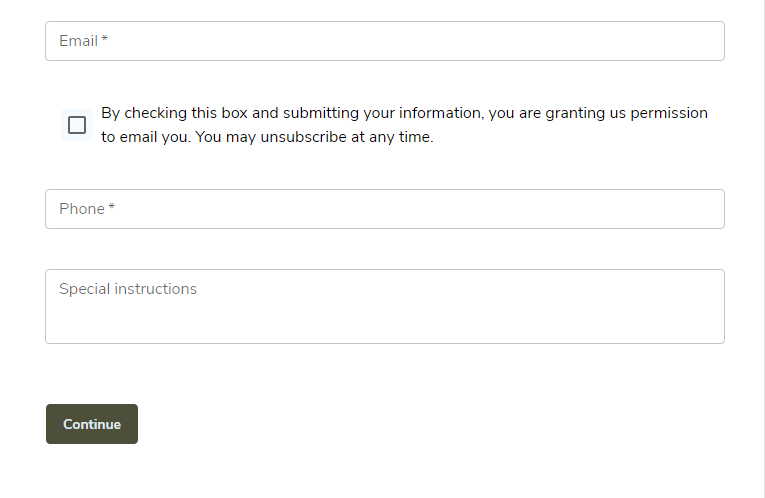Select the 'Phone *' placeholder text
The image size is (765, 498).
[87, 209]
